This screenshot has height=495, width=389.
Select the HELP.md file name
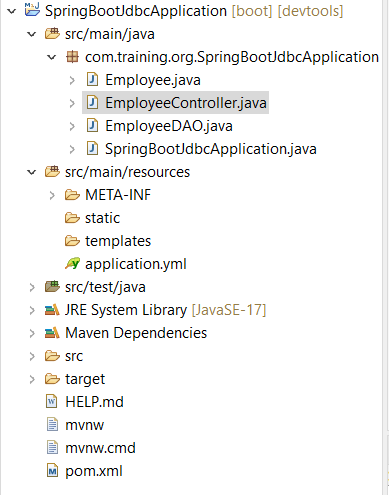pos(94,402)
